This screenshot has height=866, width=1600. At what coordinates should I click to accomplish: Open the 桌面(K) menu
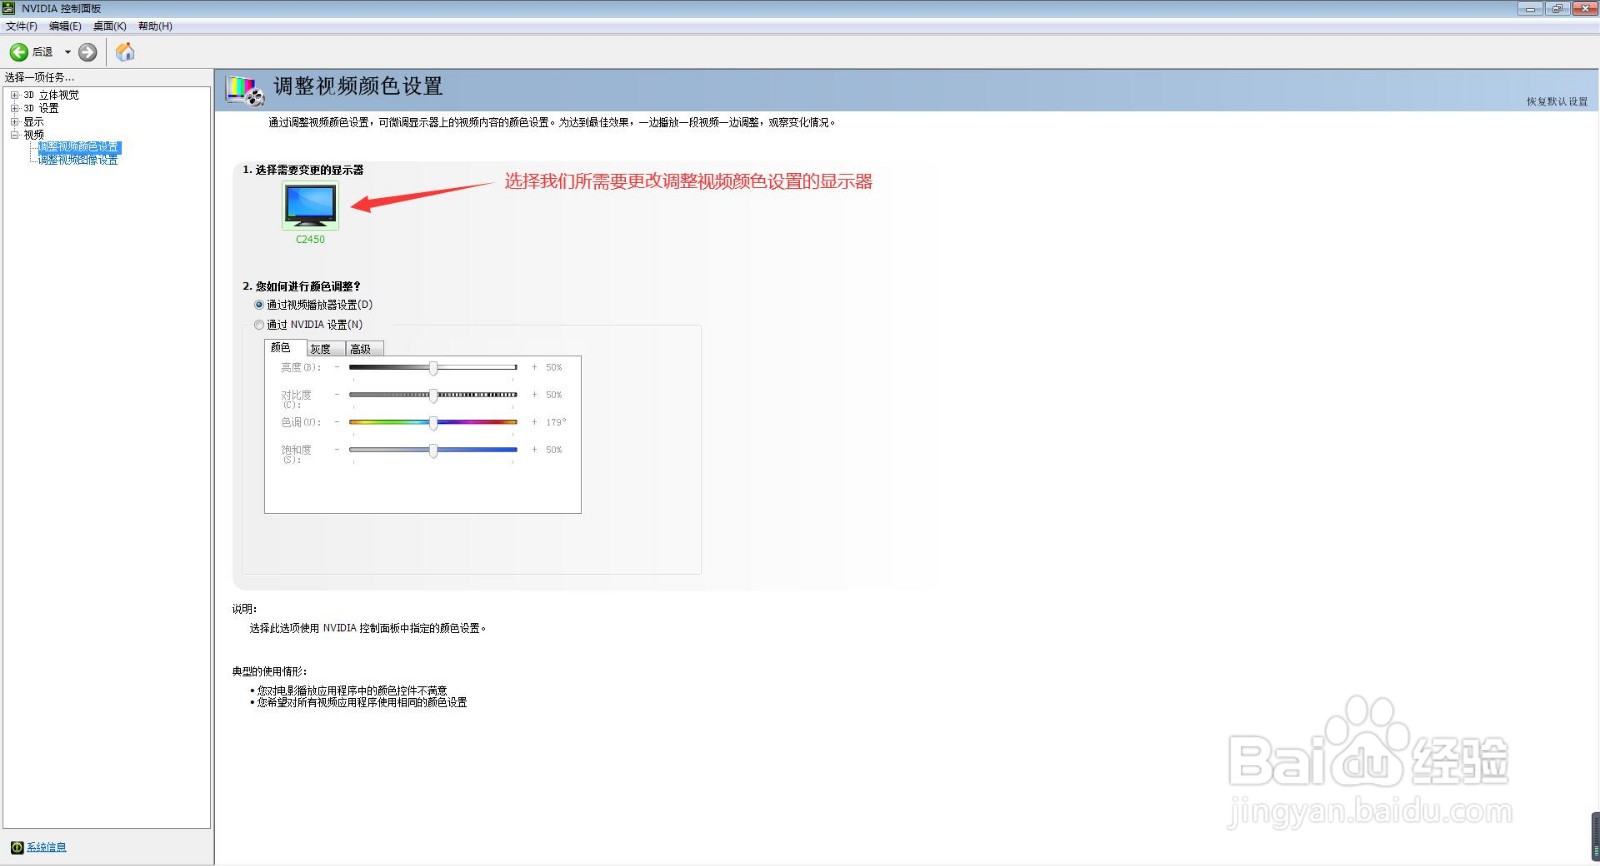tap(110, 26)
